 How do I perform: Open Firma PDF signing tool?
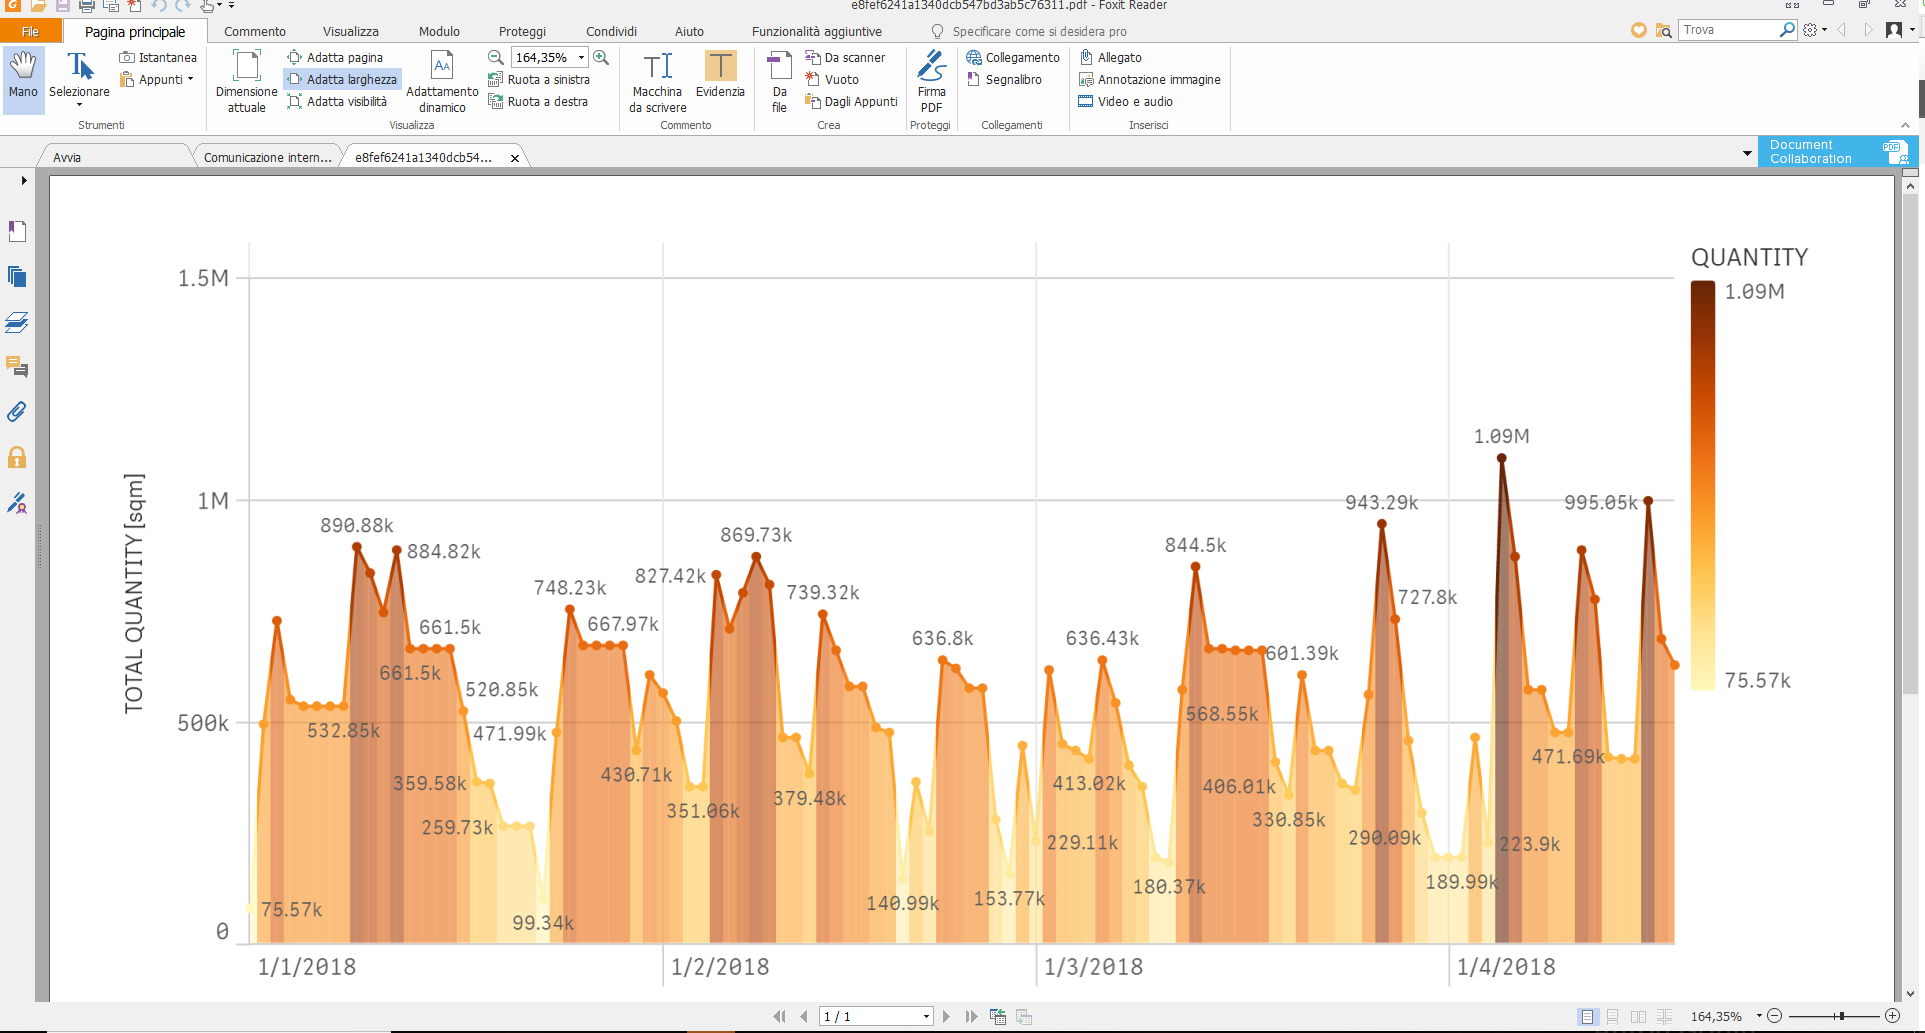[x=931, y=81]
